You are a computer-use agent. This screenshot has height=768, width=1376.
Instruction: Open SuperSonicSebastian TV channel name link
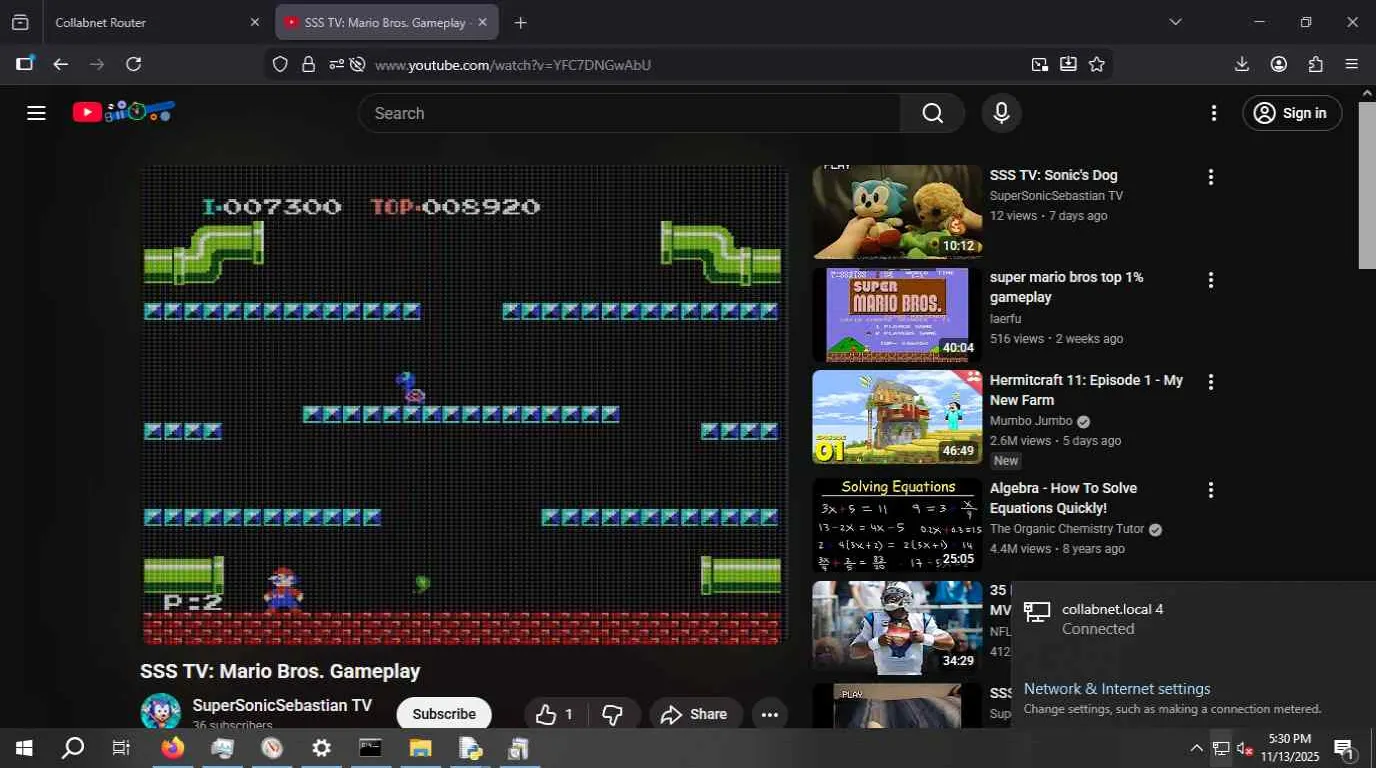point(282,705)
